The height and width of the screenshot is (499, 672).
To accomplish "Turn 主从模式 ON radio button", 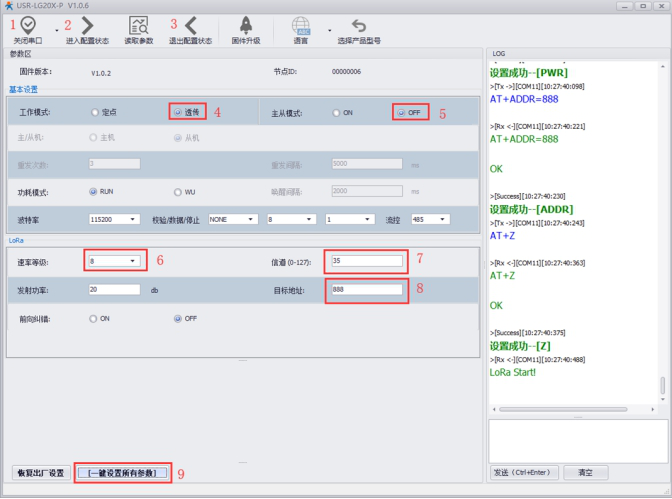I will click(x=337, y=113).
